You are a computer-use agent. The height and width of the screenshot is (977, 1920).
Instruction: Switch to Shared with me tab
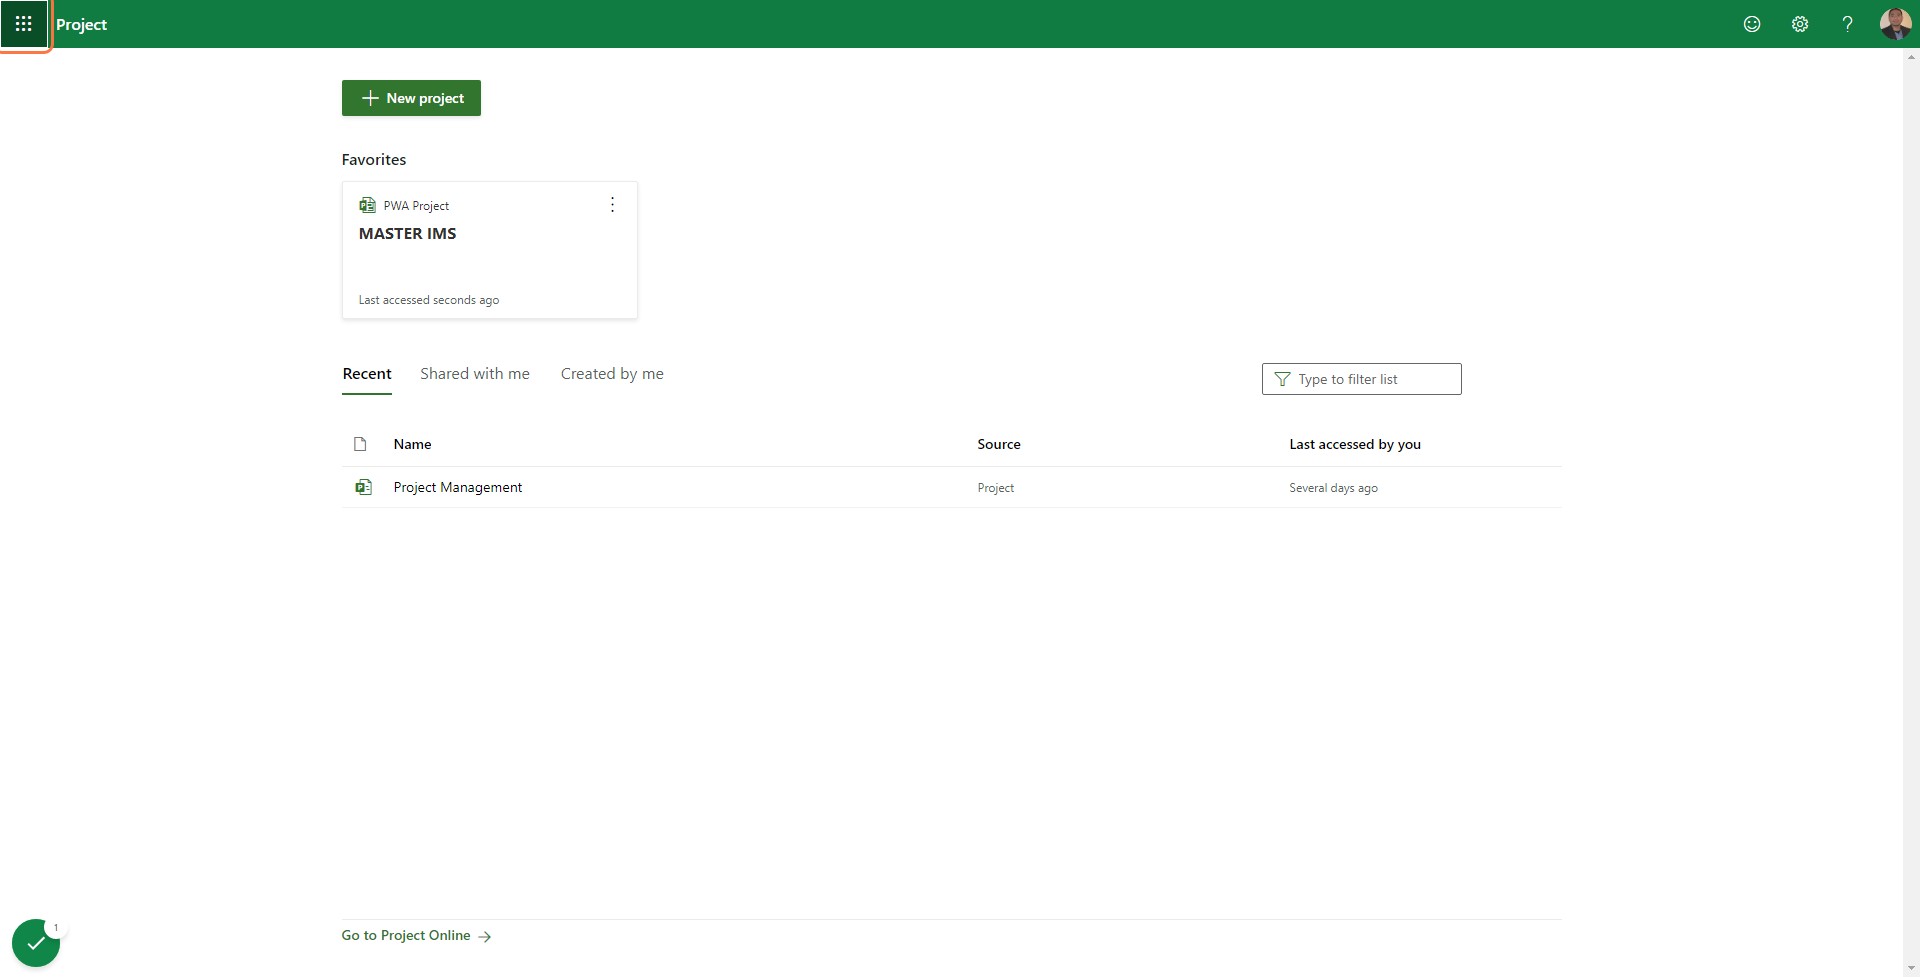point(475,374)
